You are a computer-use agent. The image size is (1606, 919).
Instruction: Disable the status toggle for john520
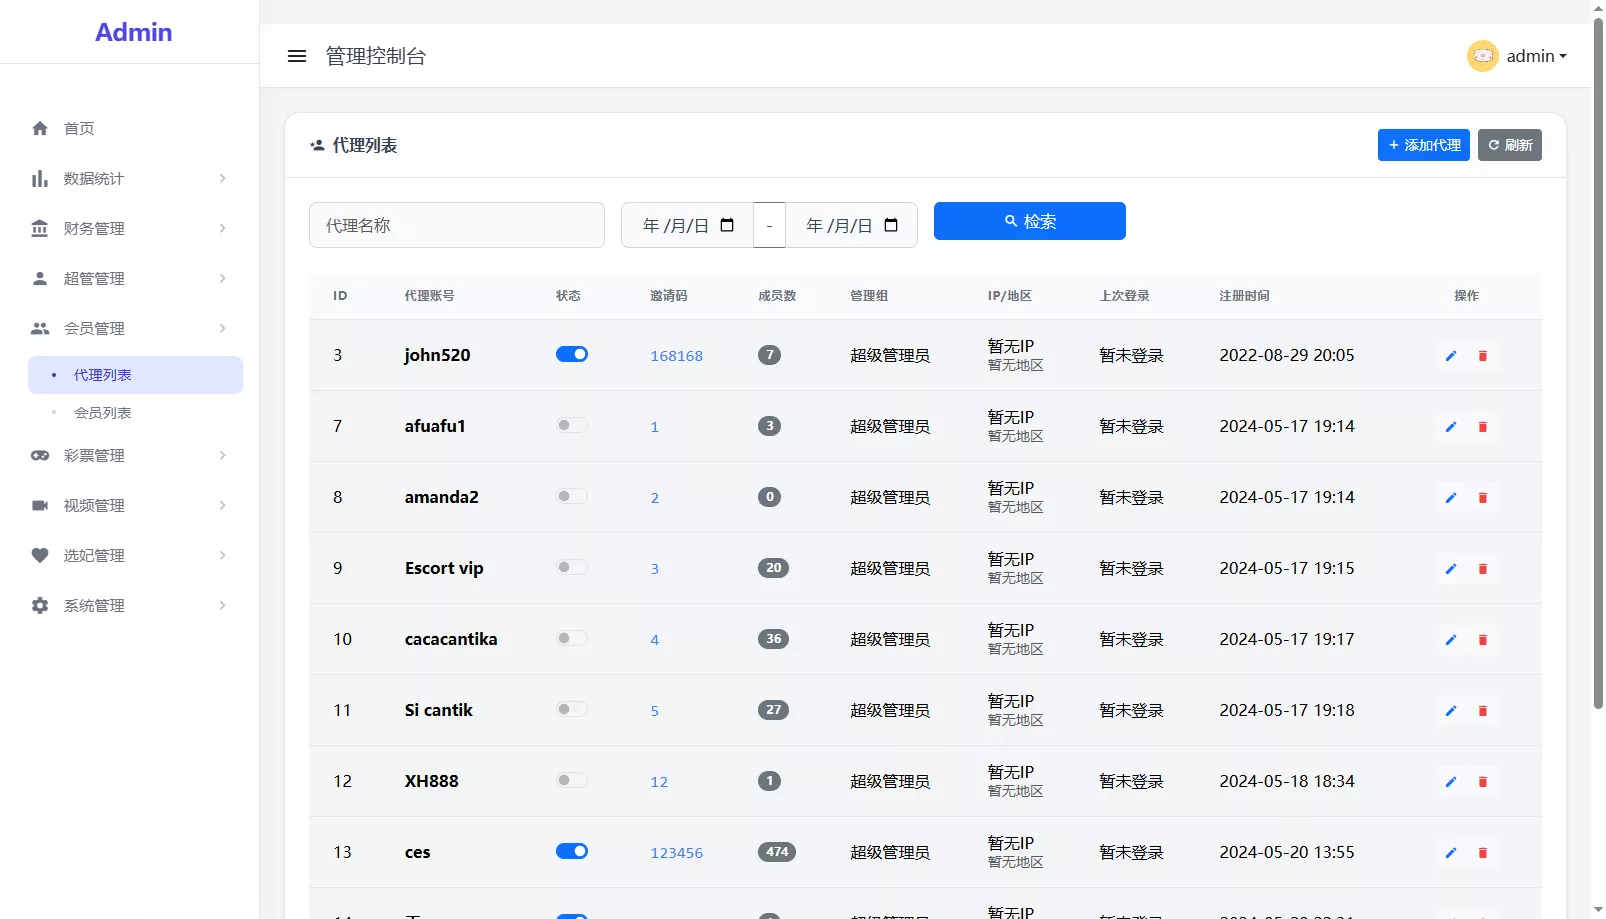[x=571, y=354]
